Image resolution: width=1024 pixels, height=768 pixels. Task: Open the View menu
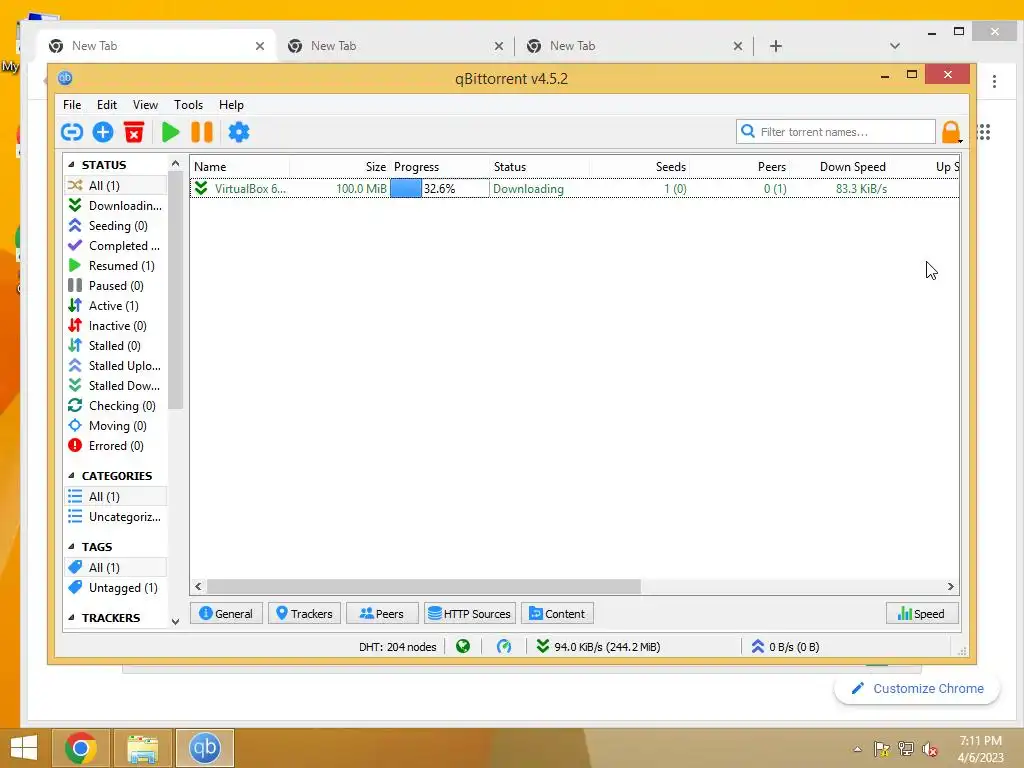pos(145,104)
